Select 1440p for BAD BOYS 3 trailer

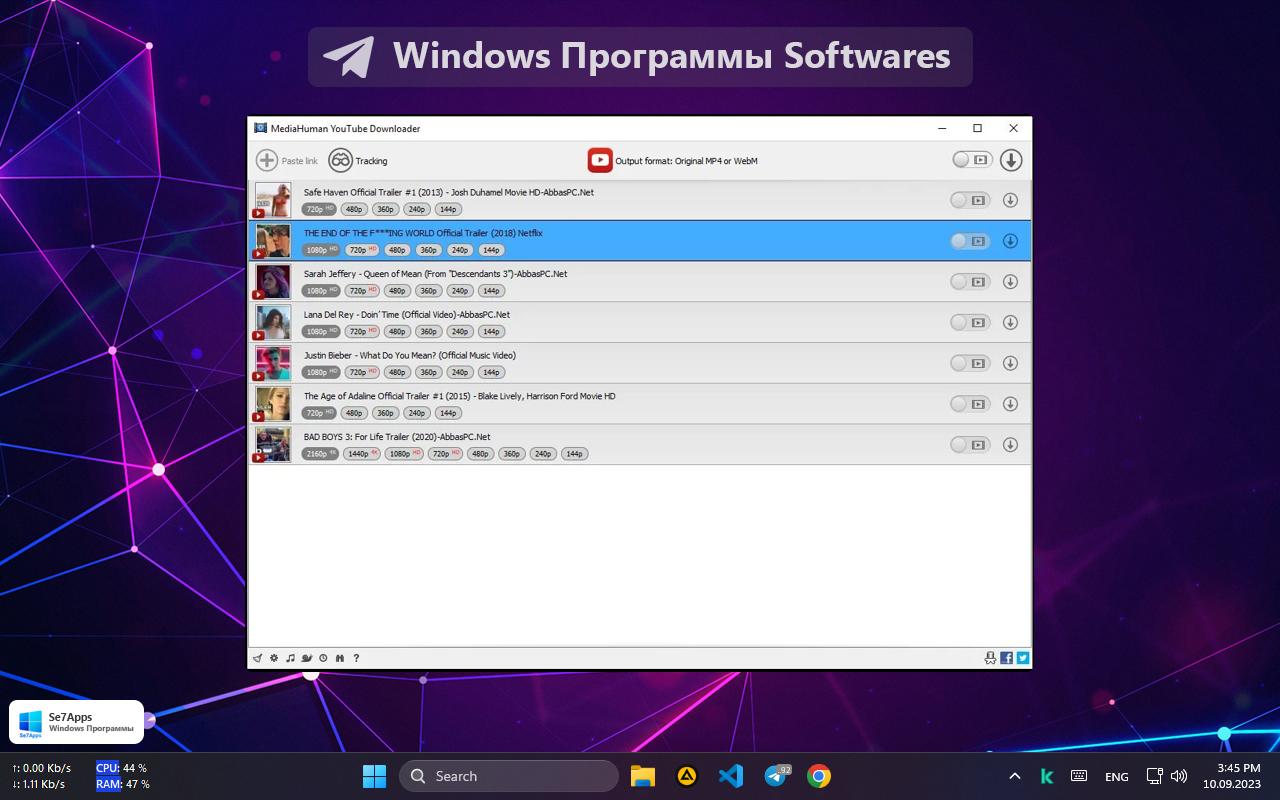[x=362, y=454]
